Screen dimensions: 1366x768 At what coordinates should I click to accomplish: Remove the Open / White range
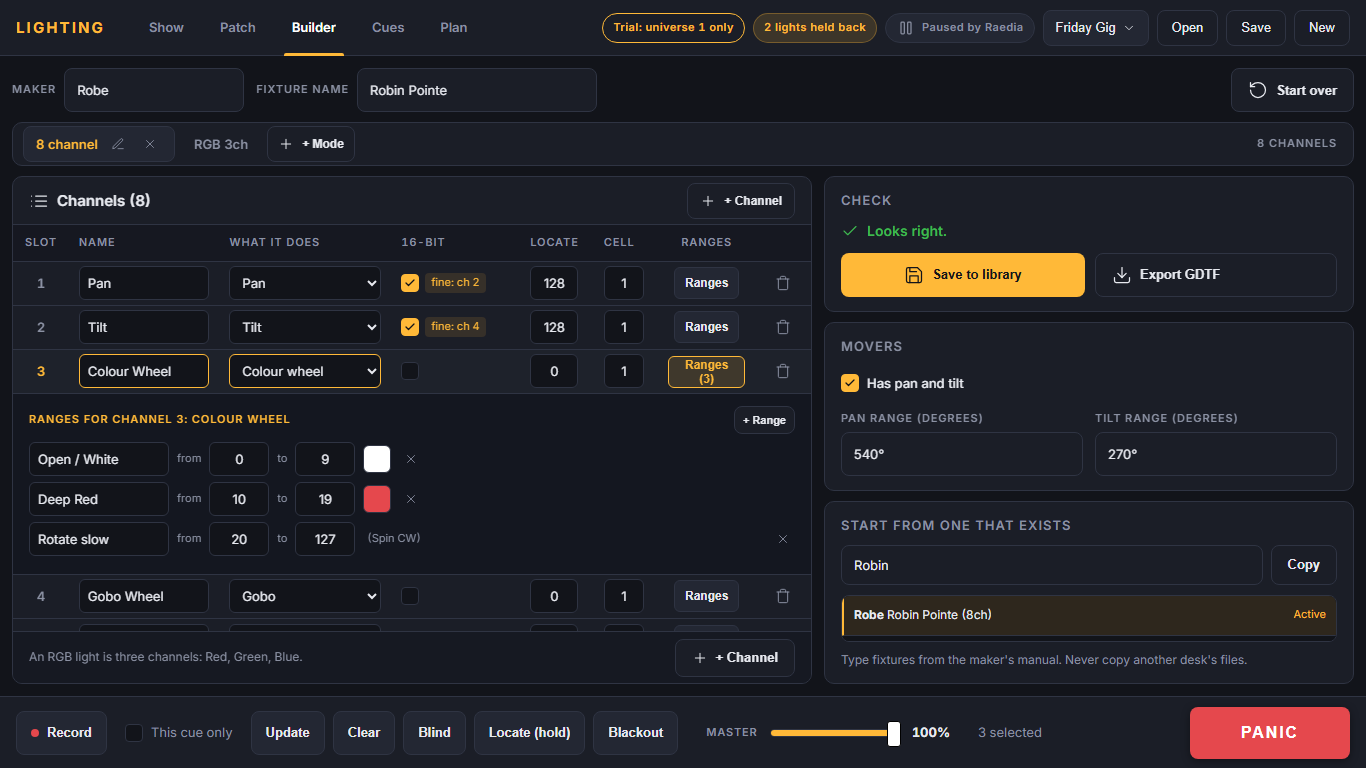point(411,459)
